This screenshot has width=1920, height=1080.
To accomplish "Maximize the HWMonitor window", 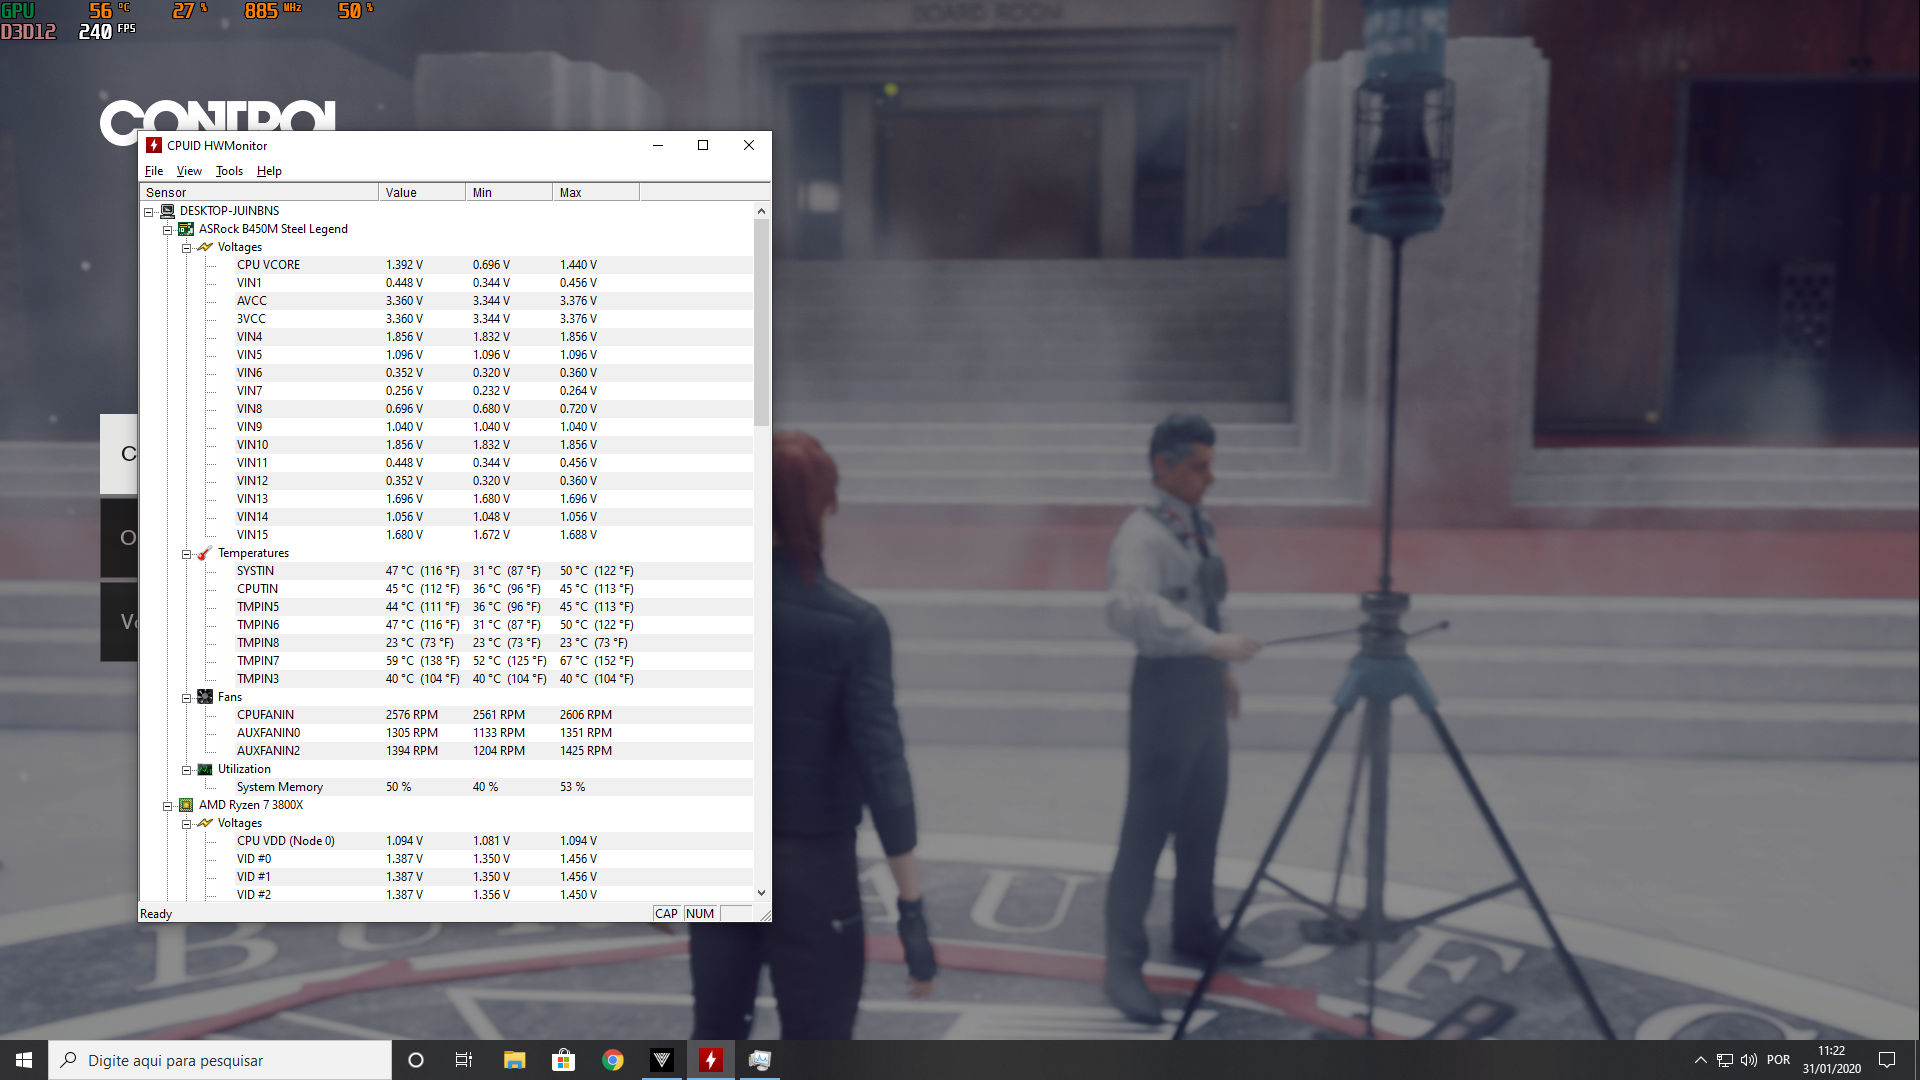I will 703,145.
